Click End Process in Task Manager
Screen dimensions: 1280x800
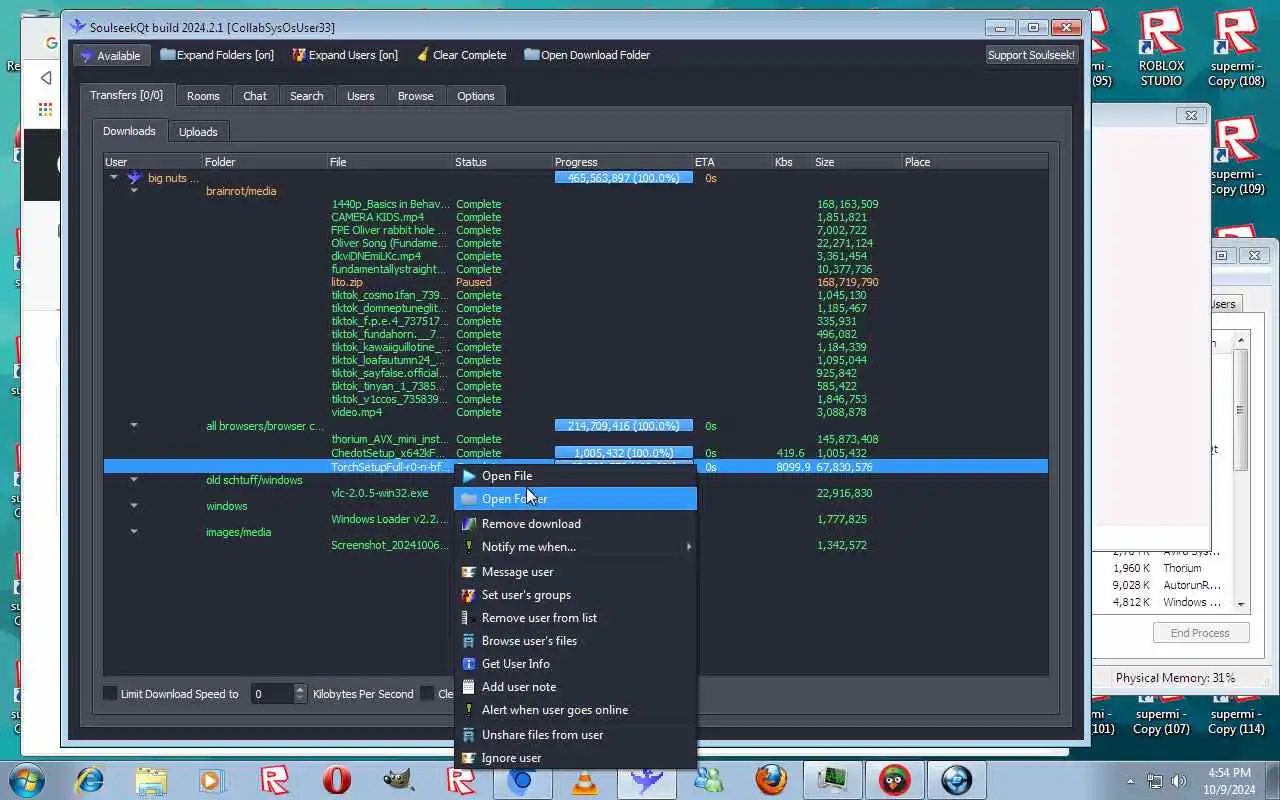tap(1199, 633)
